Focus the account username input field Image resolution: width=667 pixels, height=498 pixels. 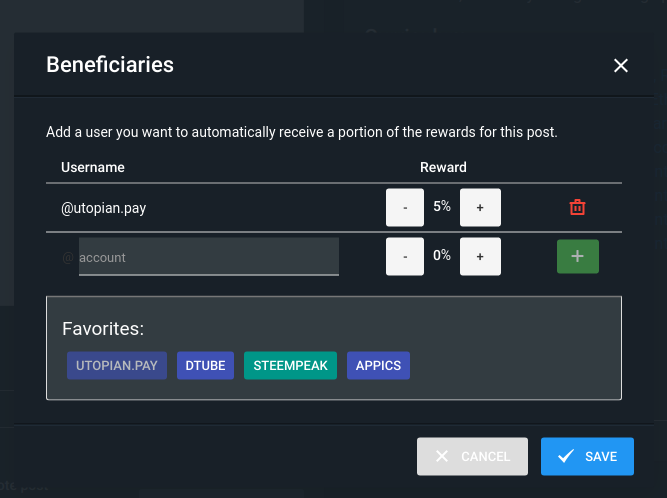(209, 256)
